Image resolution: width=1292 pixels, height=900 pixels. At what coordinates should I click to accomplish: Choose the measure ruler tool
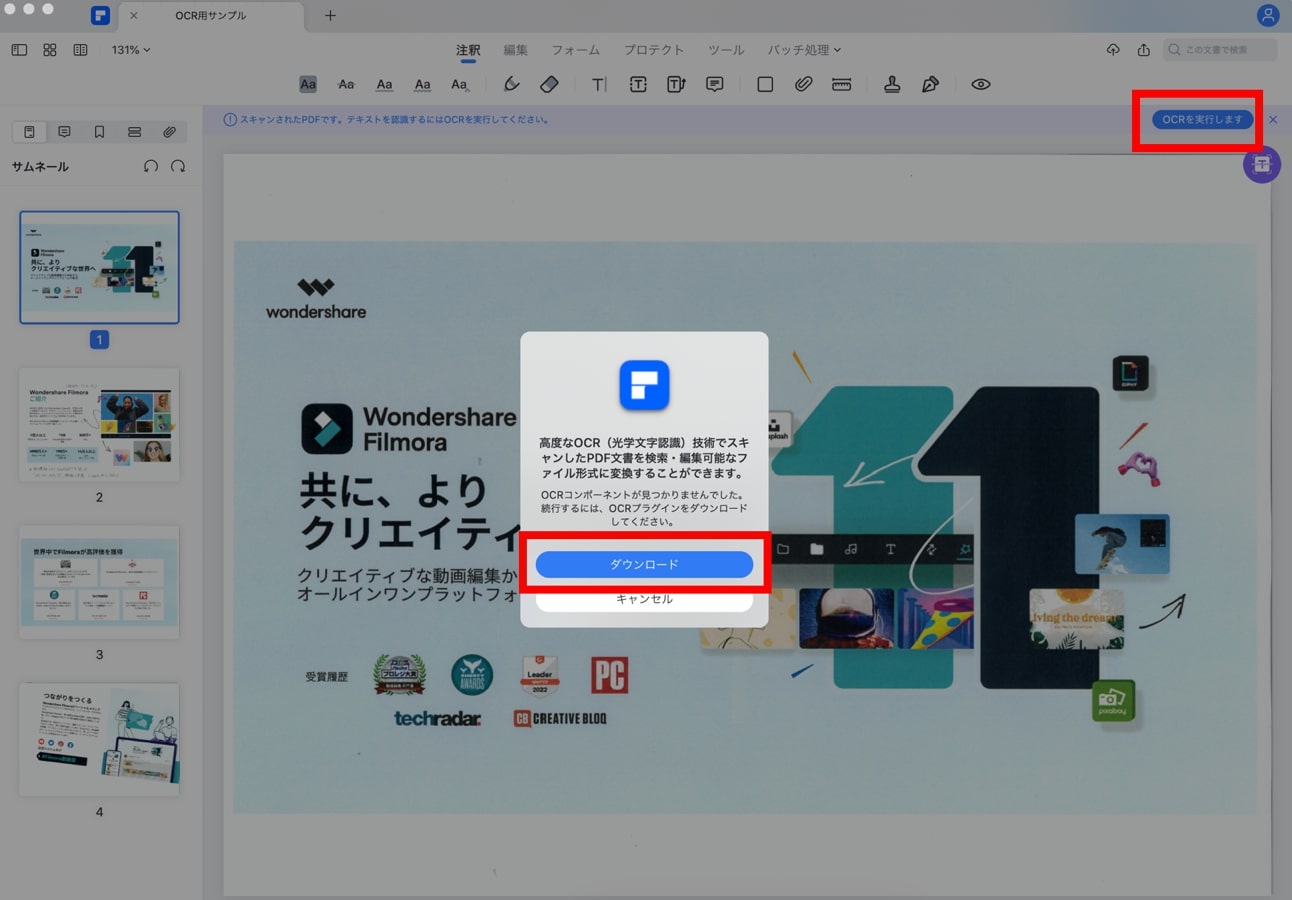[x=841, y=85]
